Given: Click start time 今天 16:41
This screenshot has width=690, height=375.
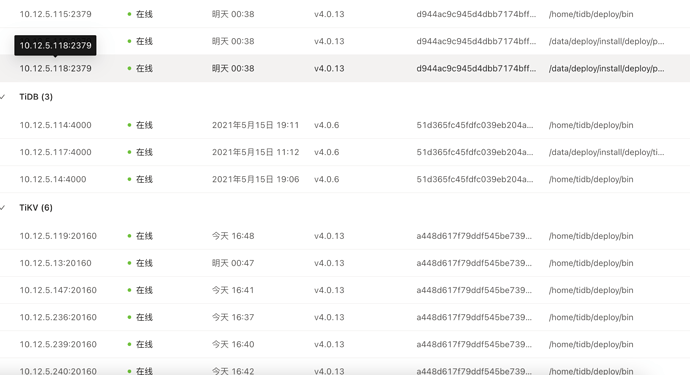Looking at the screenshot, I should tap(233, 290).
